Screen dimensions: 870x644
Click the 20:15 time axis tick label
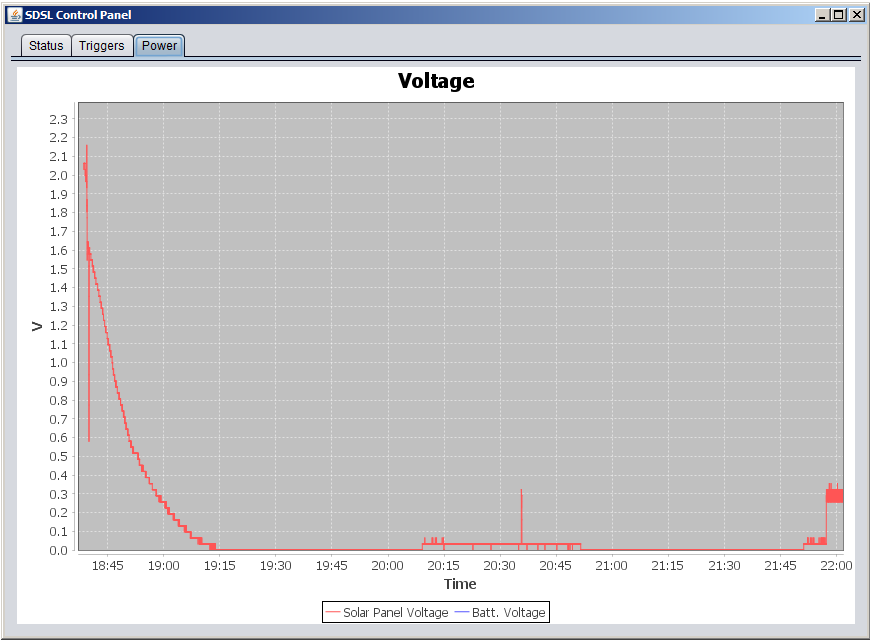click(x=444, y=566)
